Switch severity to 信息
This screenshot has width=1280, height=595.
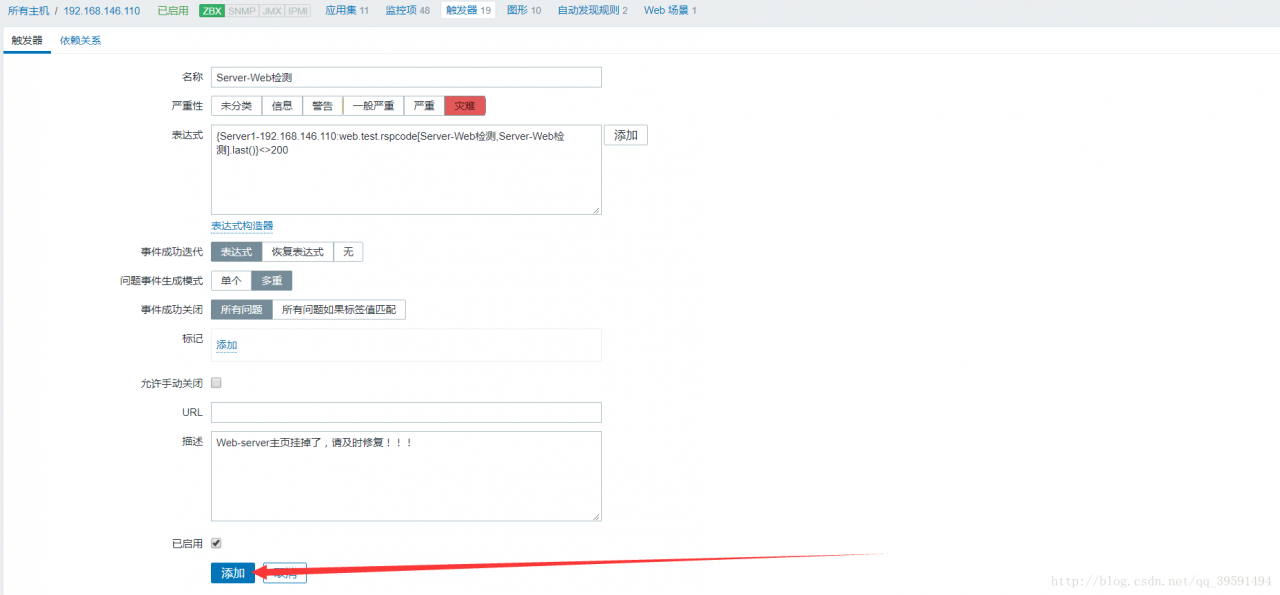pos(281,105)
